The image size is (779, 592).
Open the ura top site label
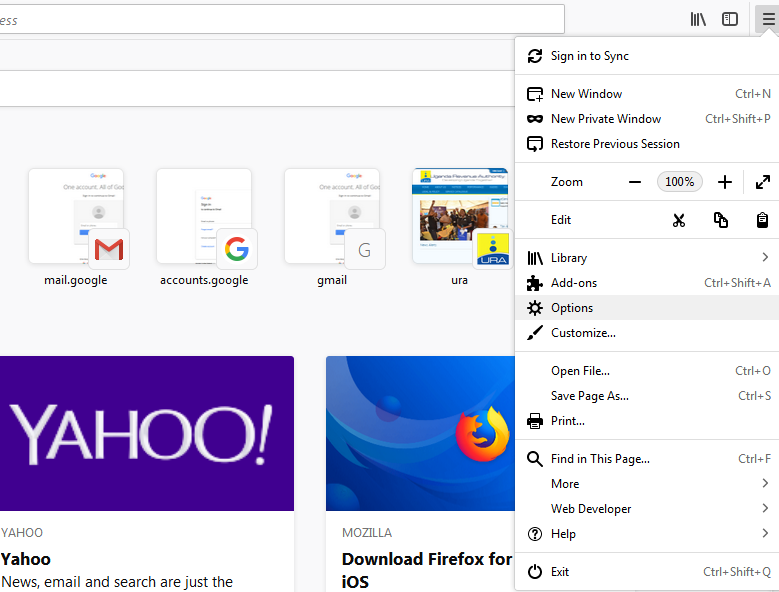[460, 280]
